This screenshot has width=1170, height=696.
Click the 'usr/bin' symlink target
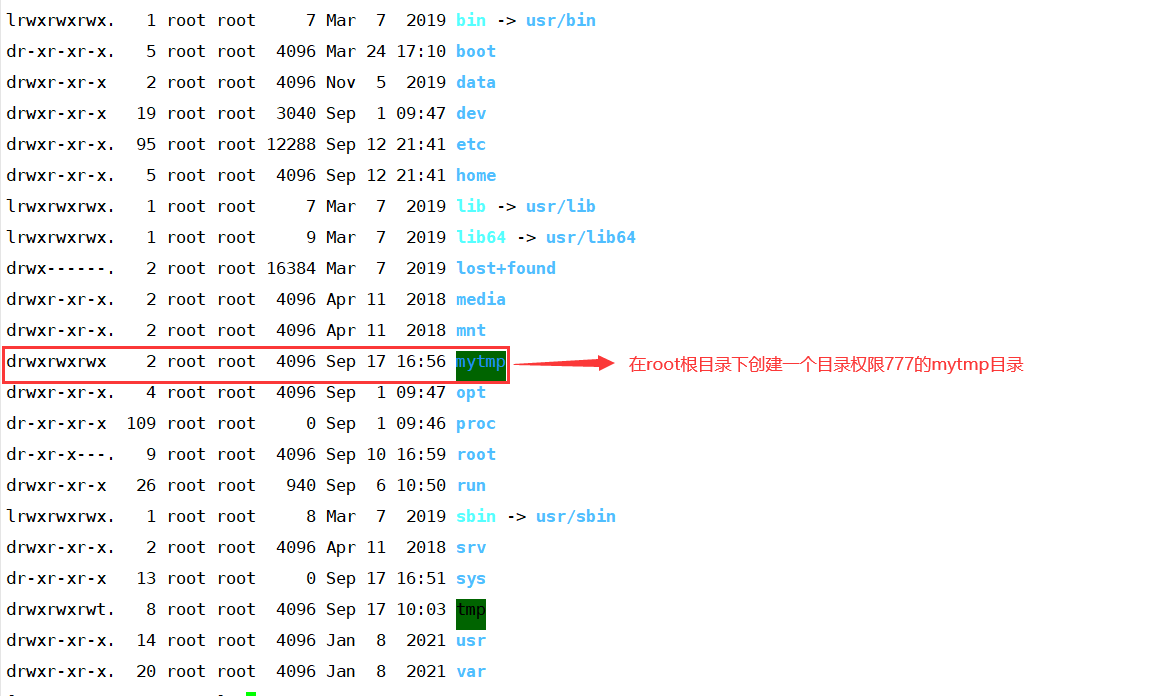coord(560,20)
